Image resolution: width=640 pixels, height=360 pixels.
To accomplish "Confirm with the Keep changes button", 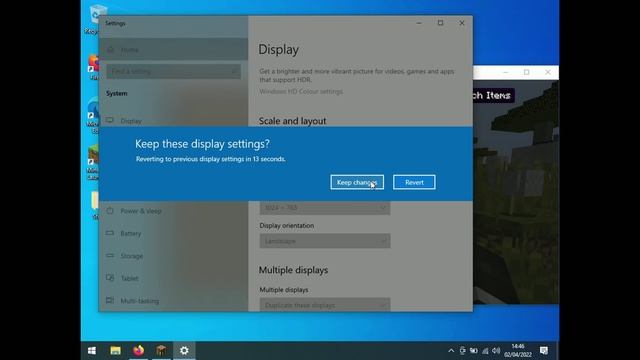I will pos(357,182).
